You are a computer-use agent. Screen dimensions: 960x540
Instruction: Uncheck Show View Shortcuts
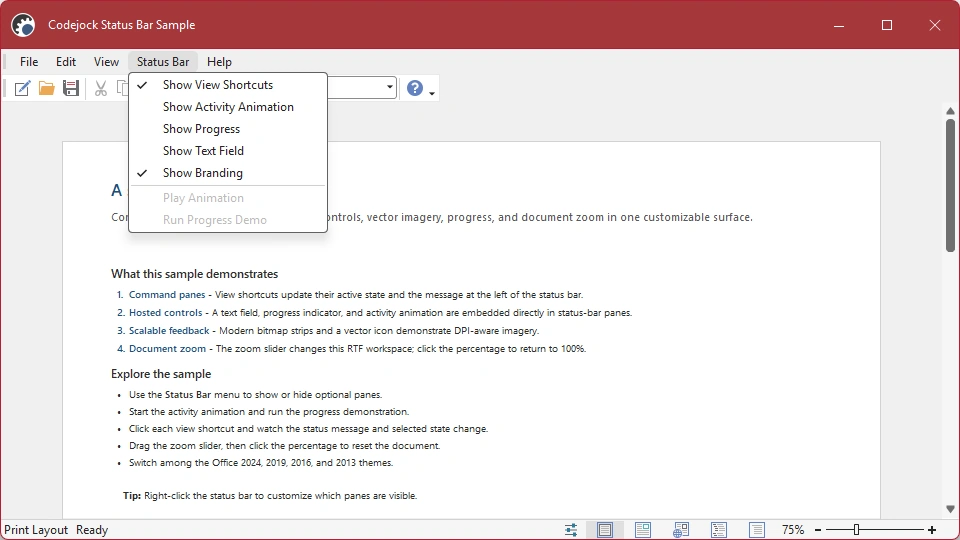tap(228, 85)
